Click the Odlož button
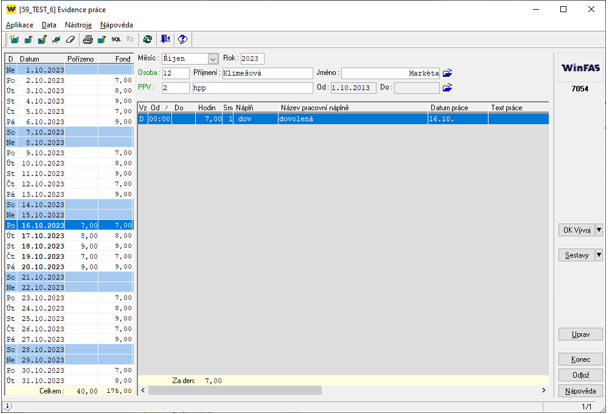 [x=580, y=375]
